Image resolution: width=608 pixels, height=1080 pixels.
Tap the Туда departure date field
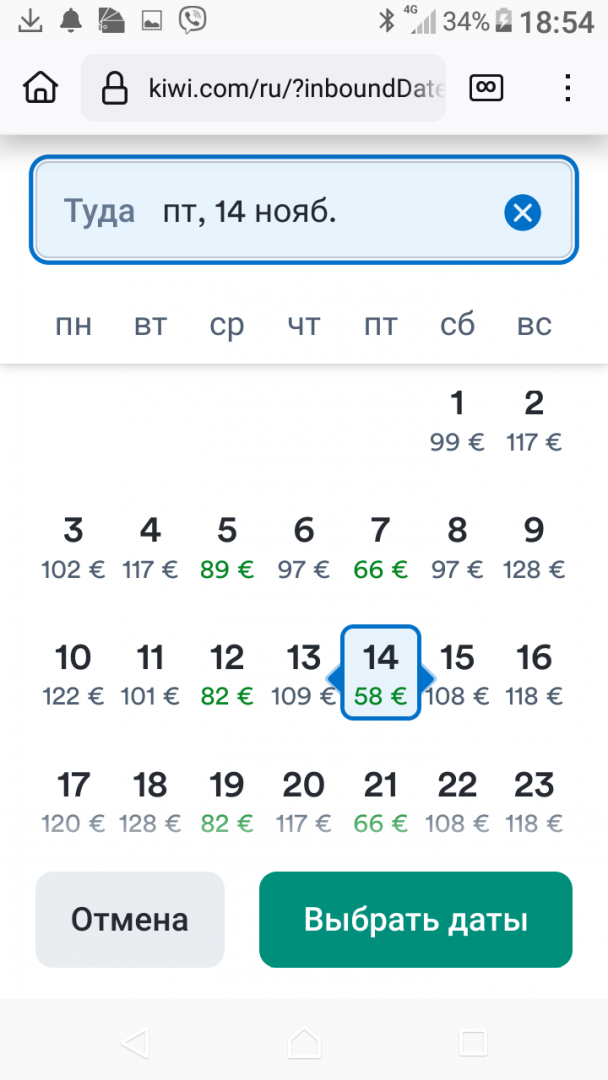tap(270, 212)
